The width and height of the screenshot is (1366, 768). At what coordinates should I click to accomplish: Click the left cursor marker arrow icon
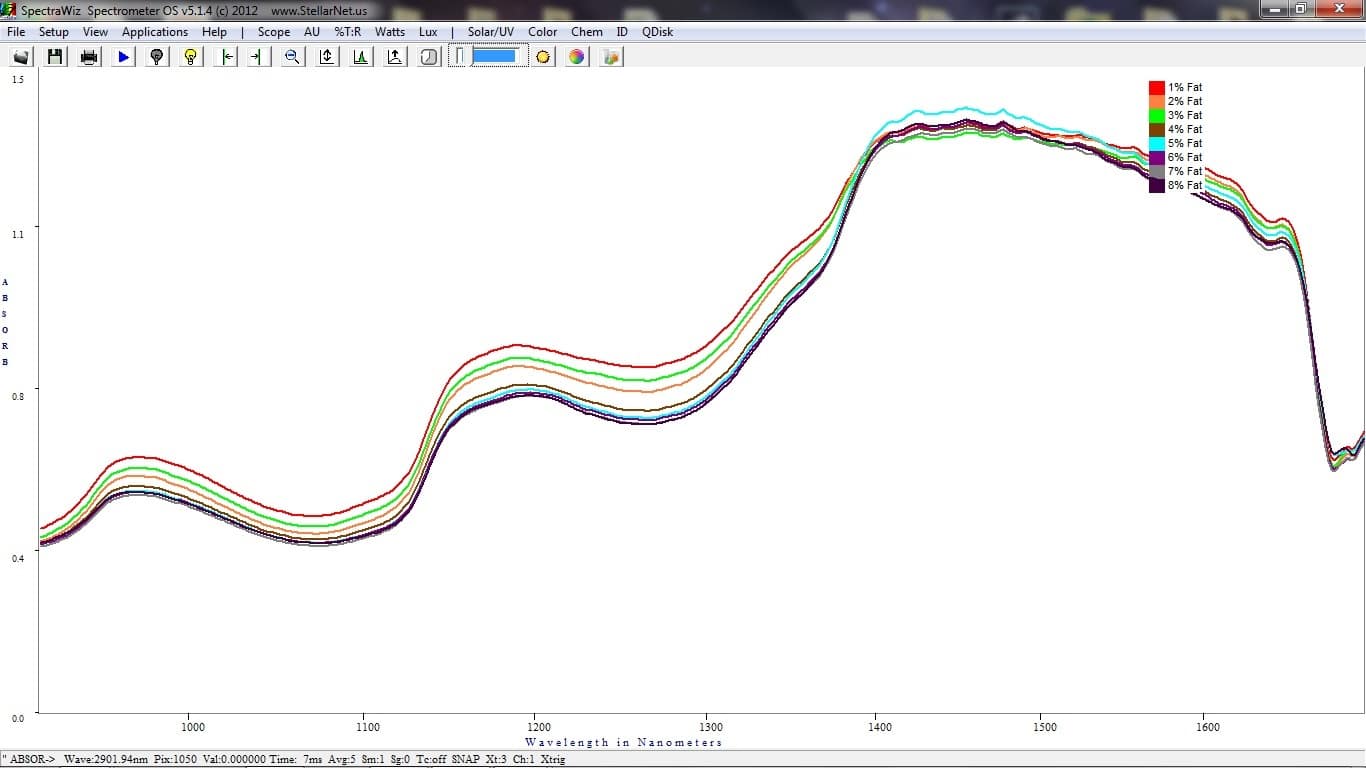click(226, 57)
